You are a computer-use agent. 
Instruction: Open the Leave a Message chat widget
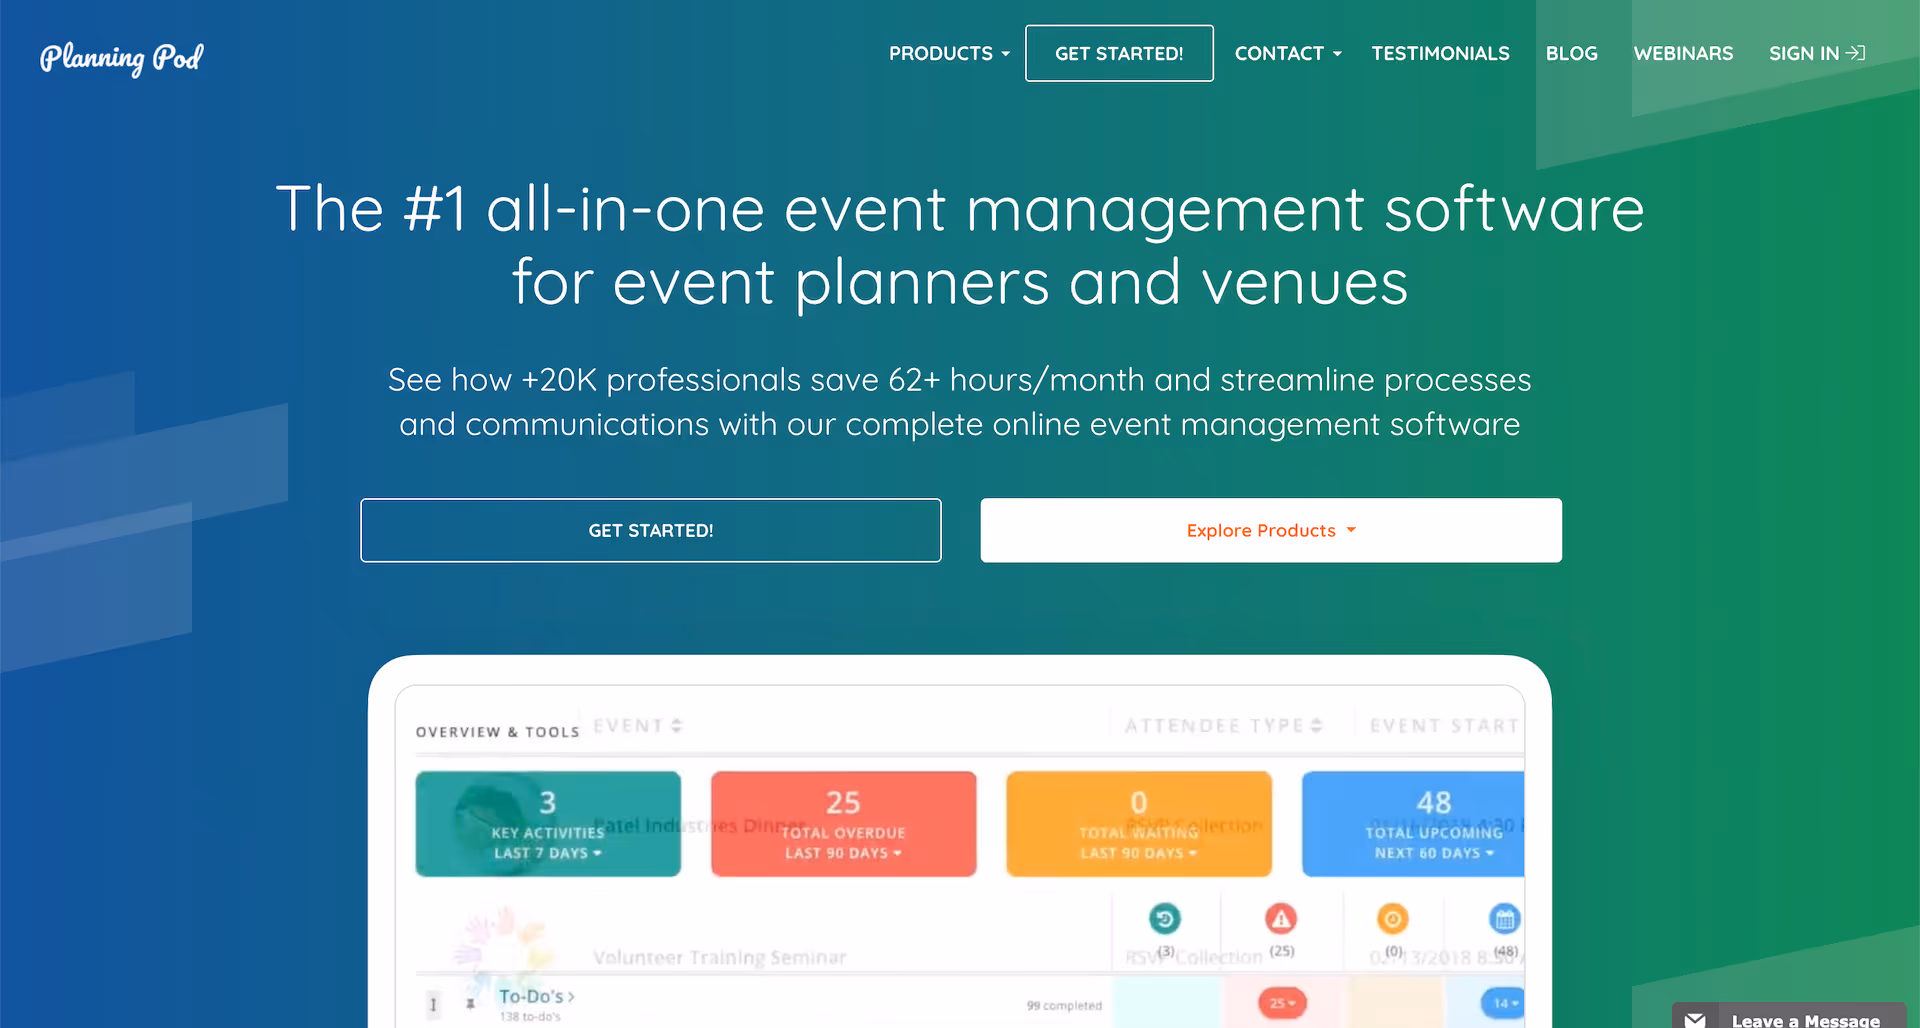(x=1789, y=1016)
